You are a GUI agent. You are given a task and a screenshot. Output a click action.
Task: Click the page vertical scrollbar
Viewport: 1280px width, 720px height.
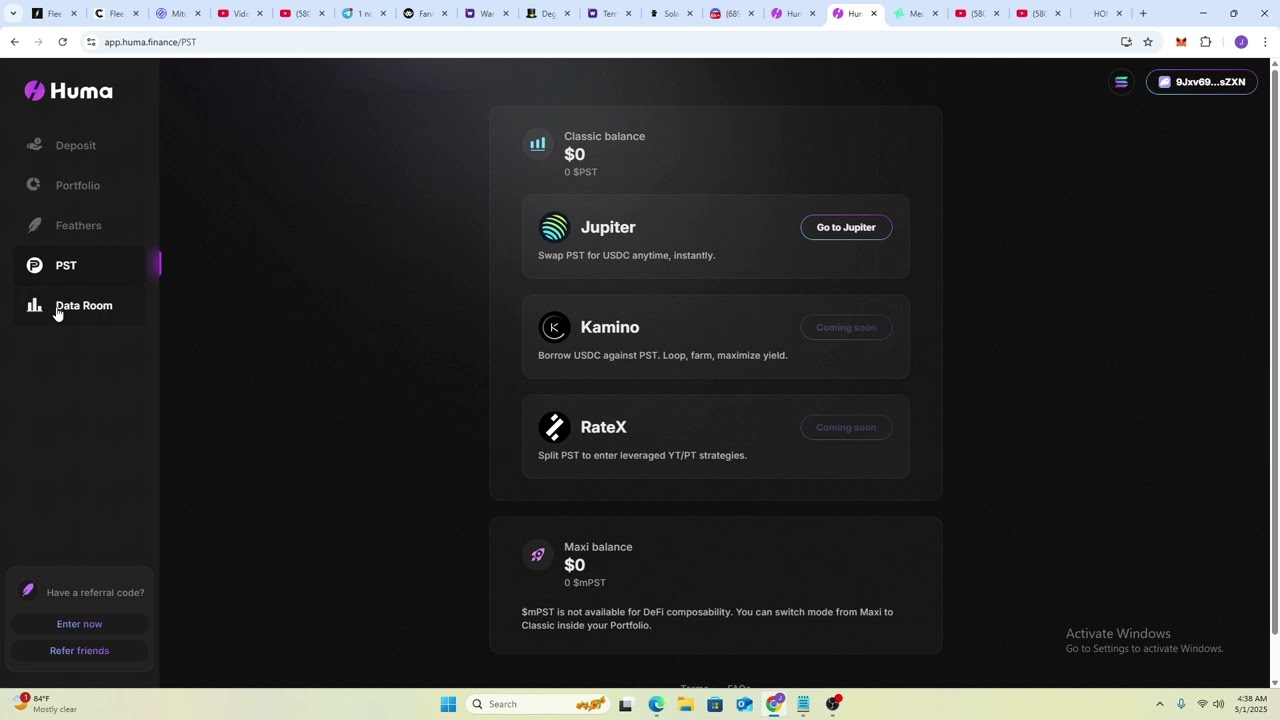click(x=1274, y=350)
